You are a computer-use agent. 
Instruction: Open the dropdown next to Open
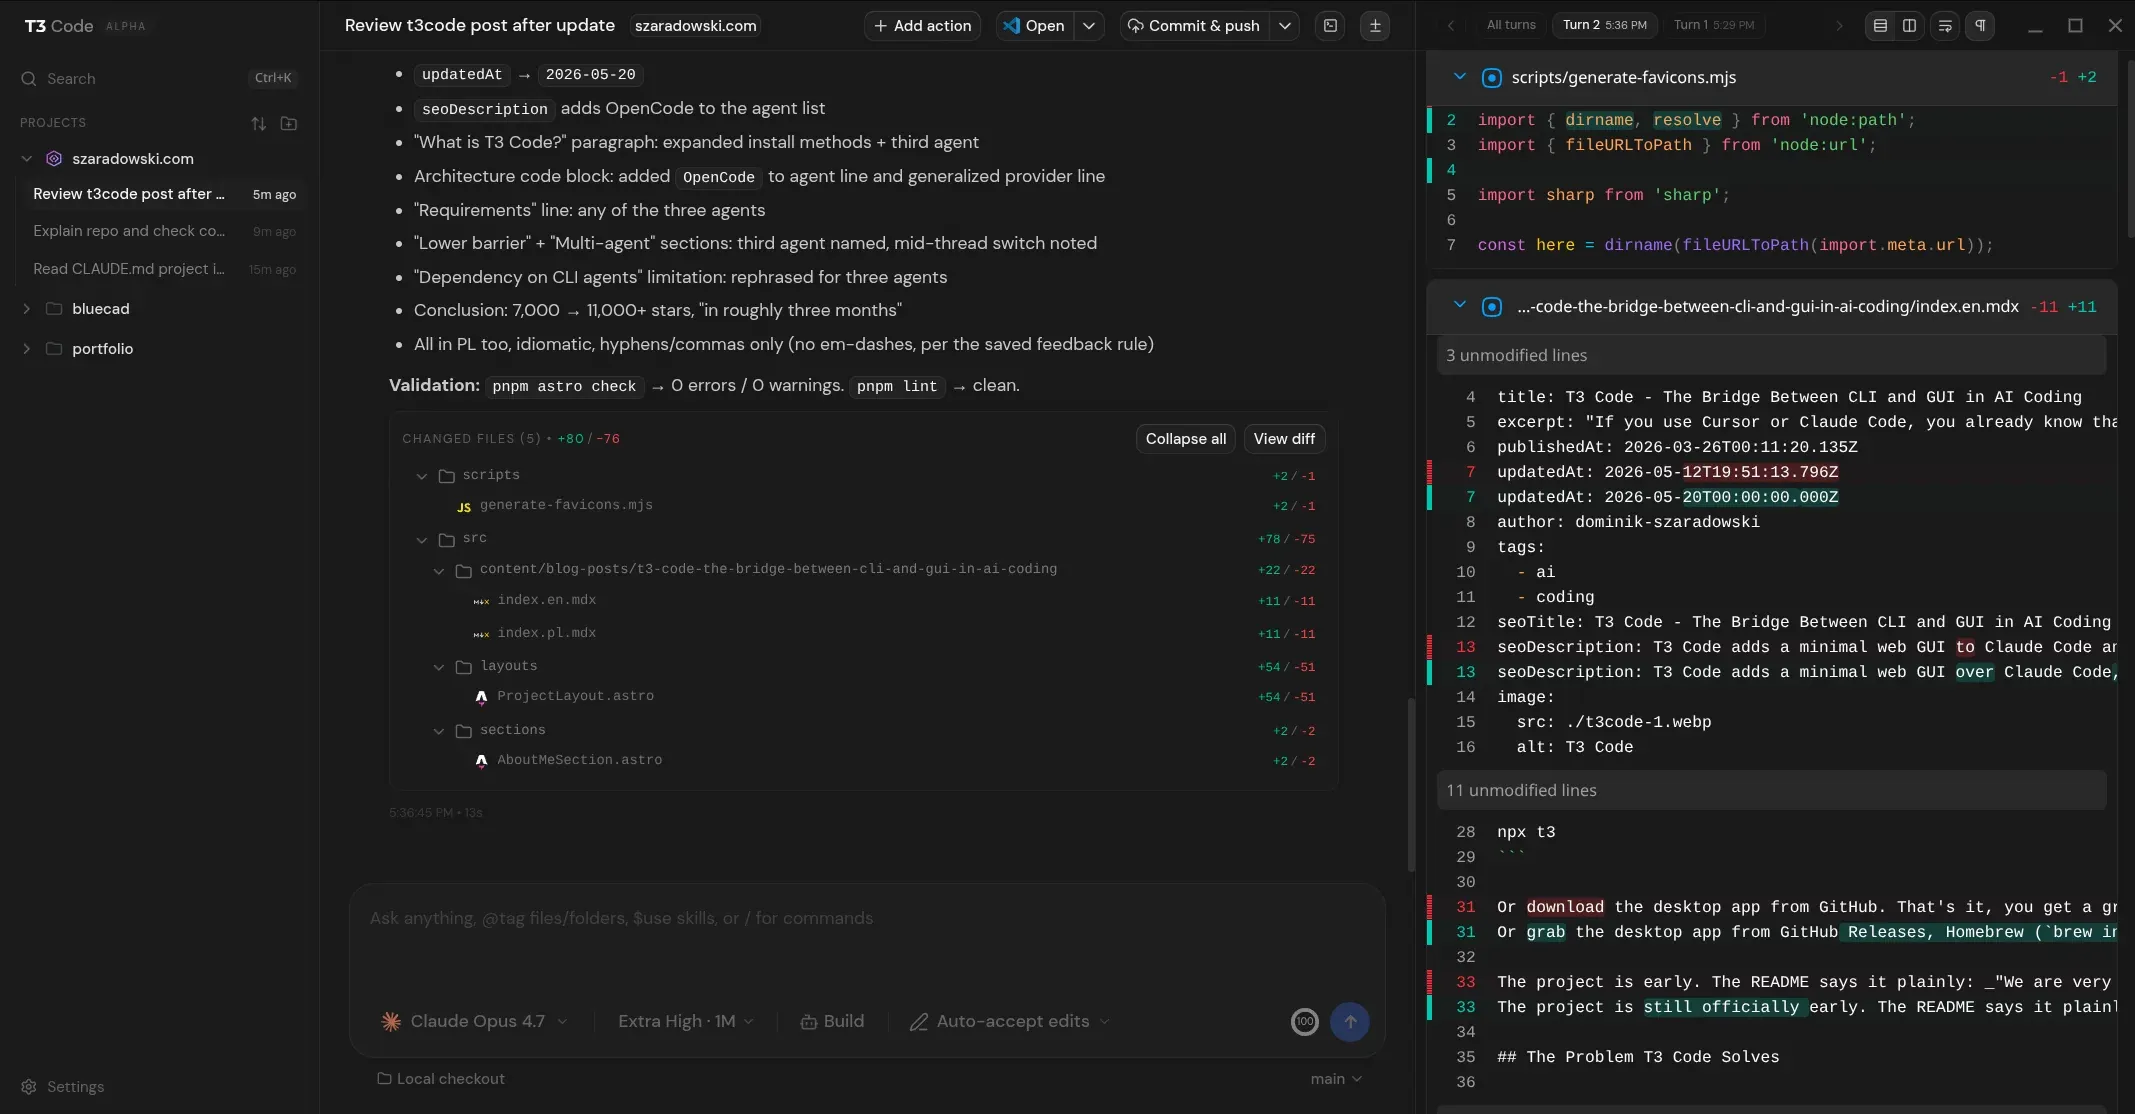[1089, 26]
